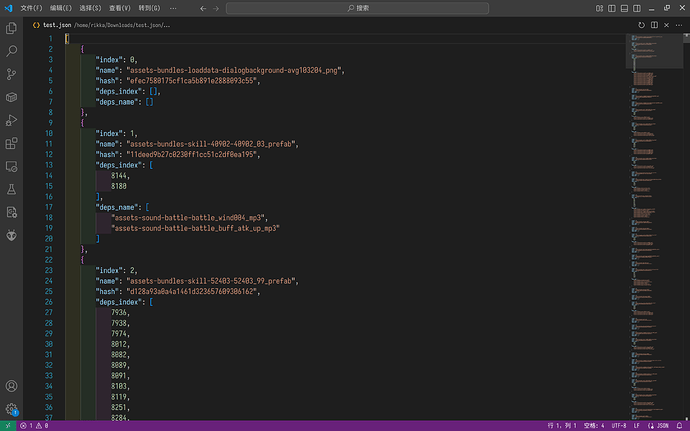Viewport: 690px width, 431px height.
Task: Toggle the secondary side bar
Action: (637, 8)
